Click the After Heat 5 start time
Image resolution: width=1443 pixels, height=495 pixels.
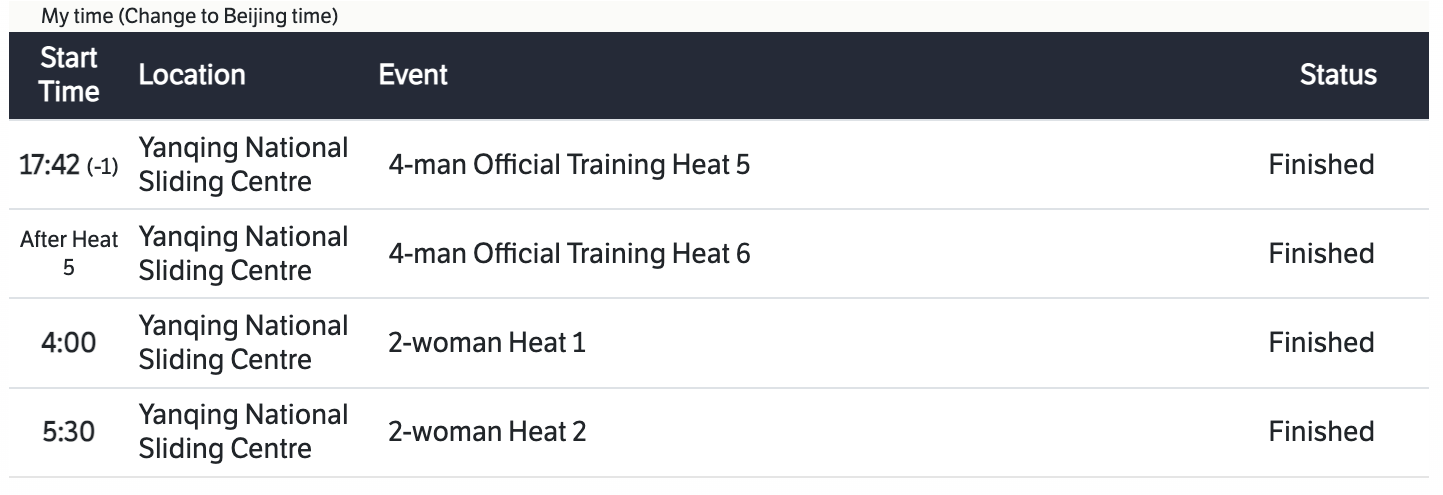click(69, 254)
